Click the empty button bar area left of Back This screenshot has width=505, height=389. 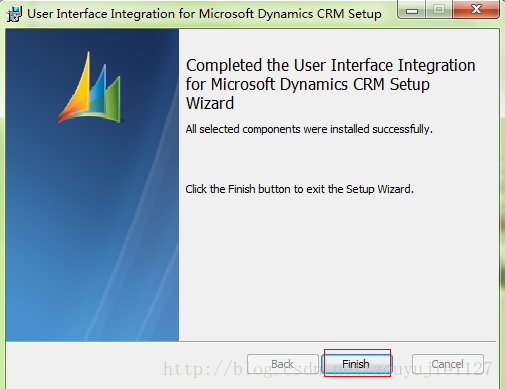[x=127, y=365]
